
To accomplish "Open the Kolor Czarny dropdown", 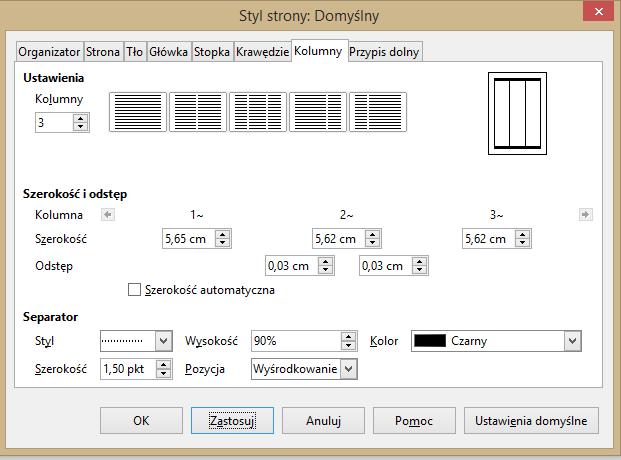I will point(572,341).
